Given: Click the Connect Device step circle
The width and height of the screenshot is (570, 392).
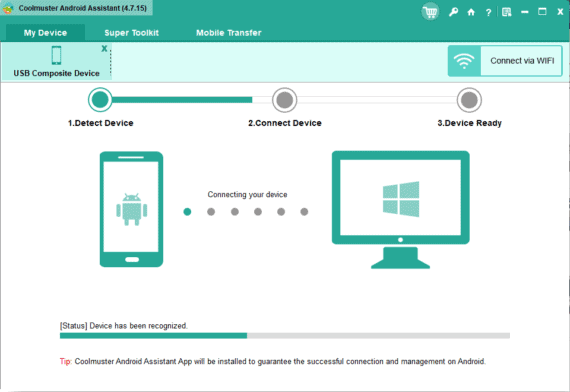Looking at the screenshot, I should (x=285, y=100).
